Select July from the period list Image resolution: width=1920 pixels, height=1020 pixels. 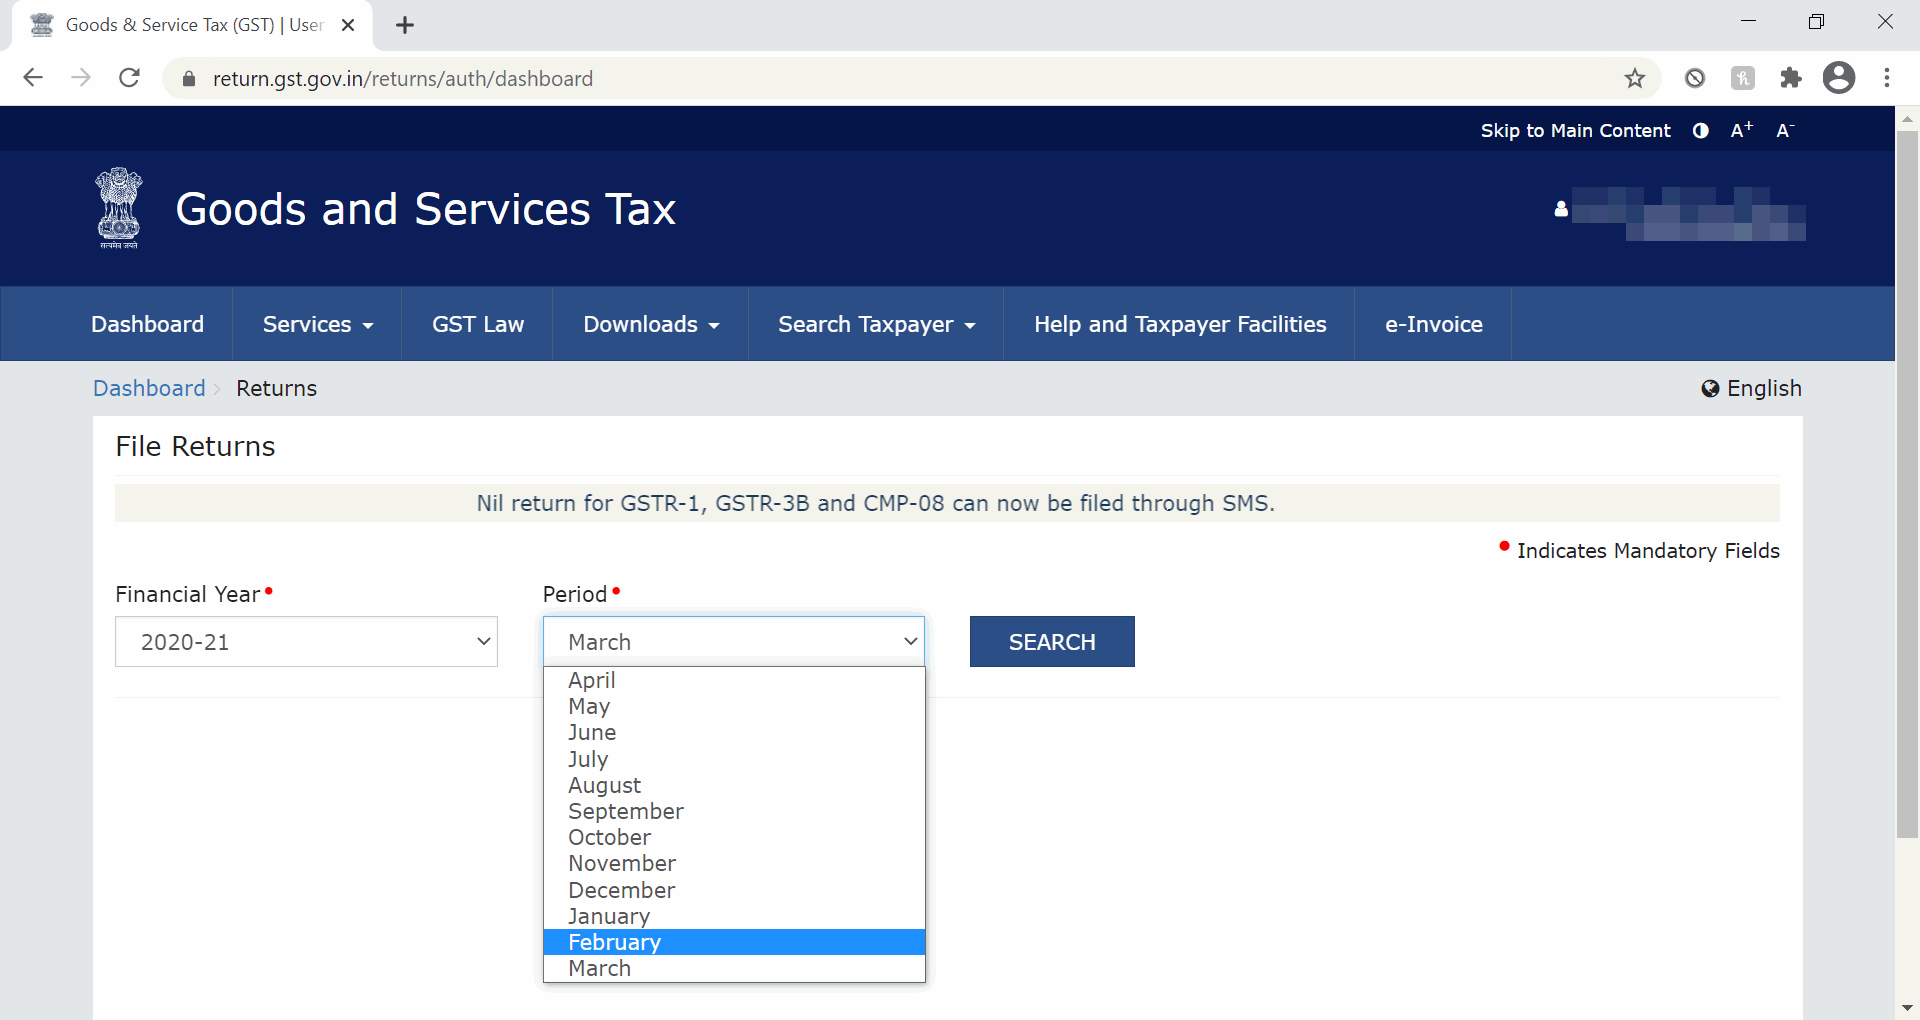point(734,759)
